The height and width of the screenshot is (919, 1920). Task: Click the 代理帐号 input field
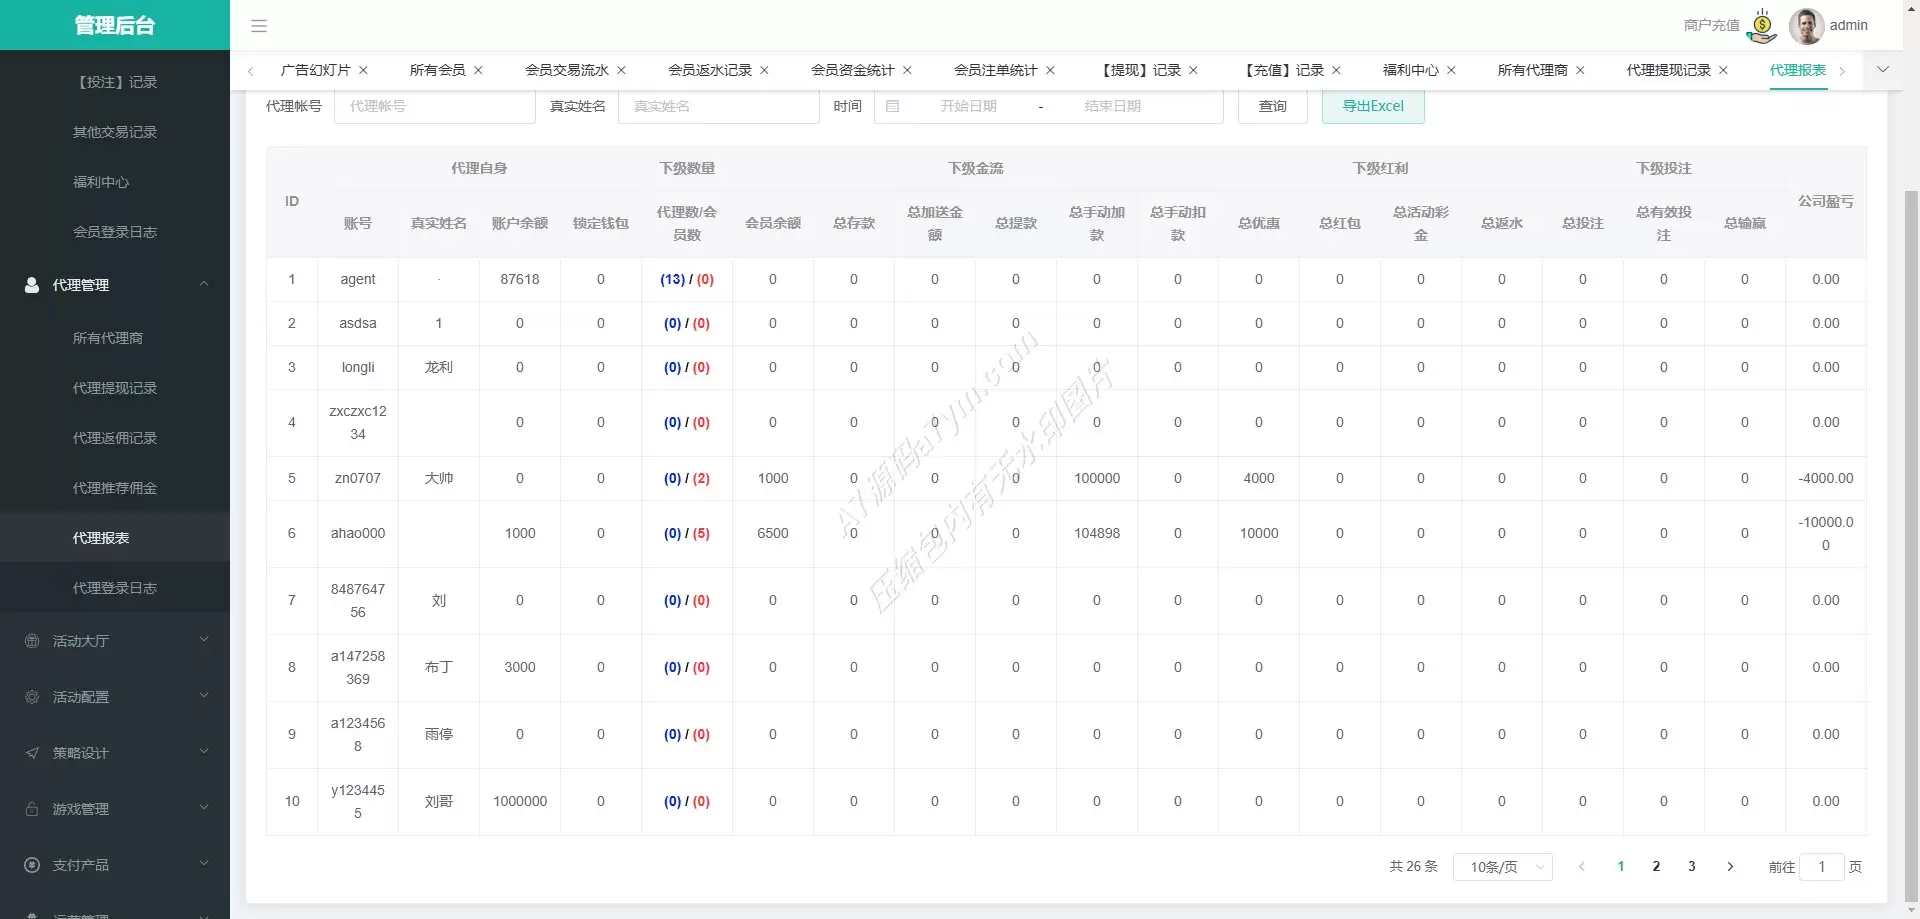434,106
